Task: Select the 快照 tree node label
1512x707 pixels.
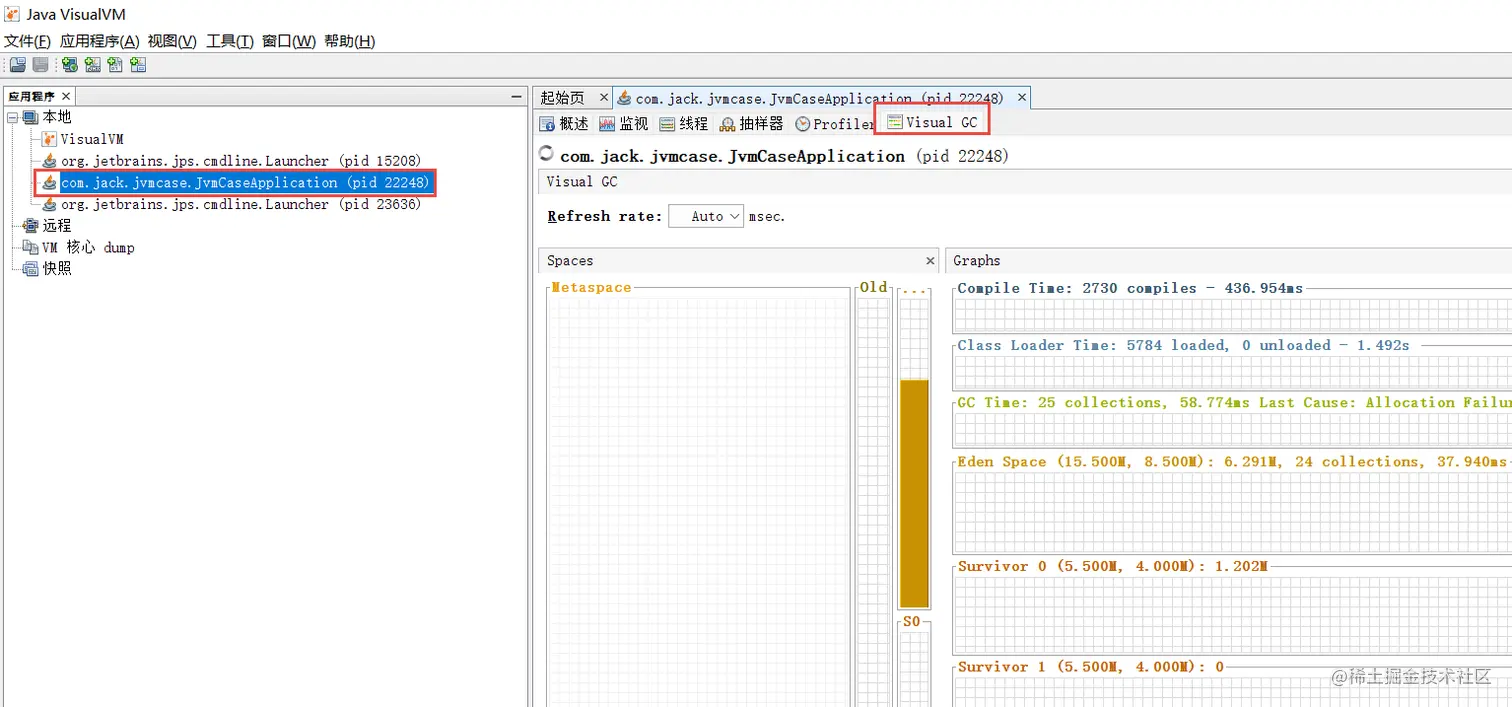Action: click(x=57, y=269)
